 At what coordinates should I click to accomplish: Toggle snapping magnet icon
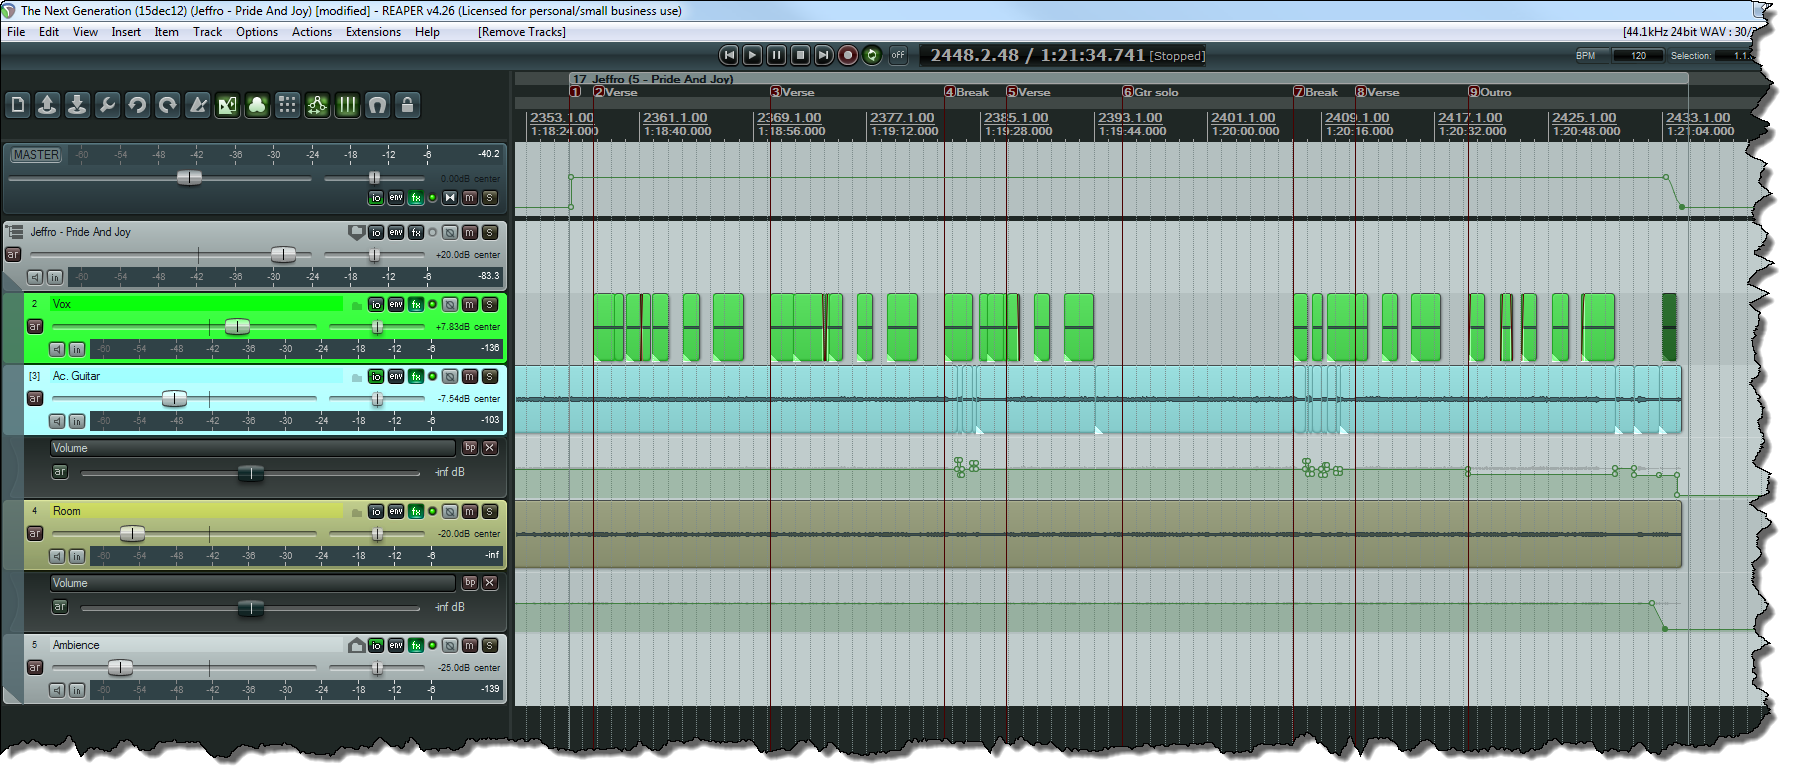click(x=377, y=105)
